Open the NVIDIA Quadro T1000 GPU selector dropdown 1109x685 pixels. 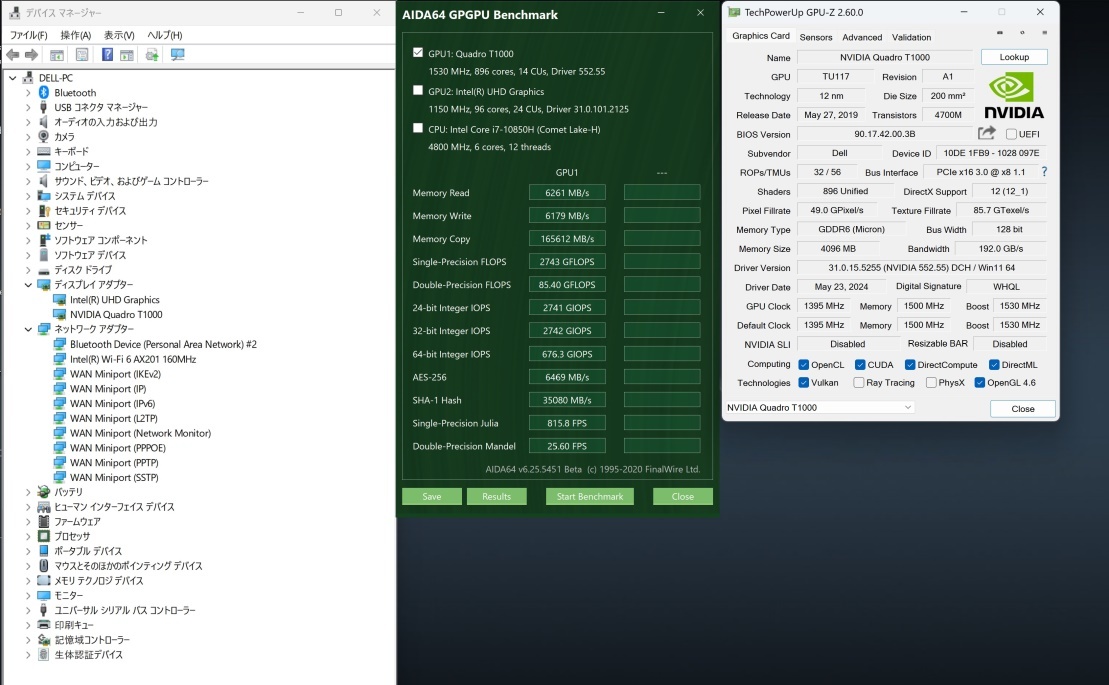(x=820, y=407)
